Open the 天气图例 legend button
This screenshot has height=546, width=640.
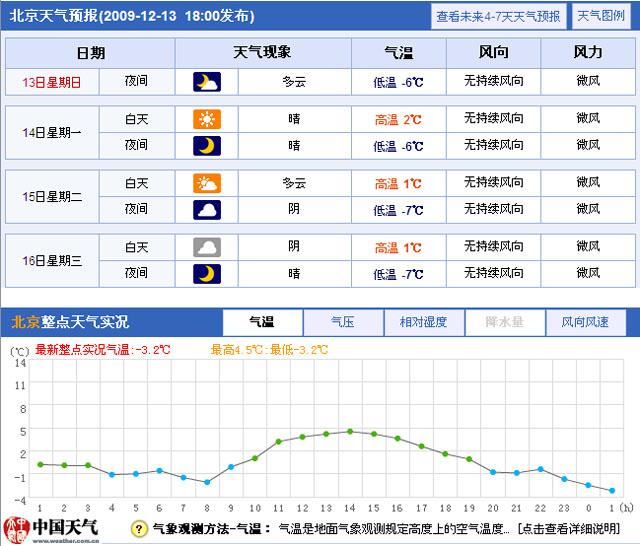[x=600, y=17]
